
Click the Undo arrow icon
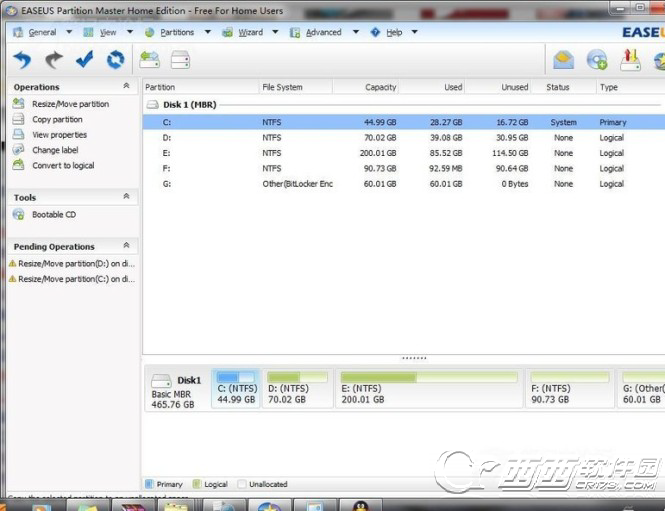[22, 60]
